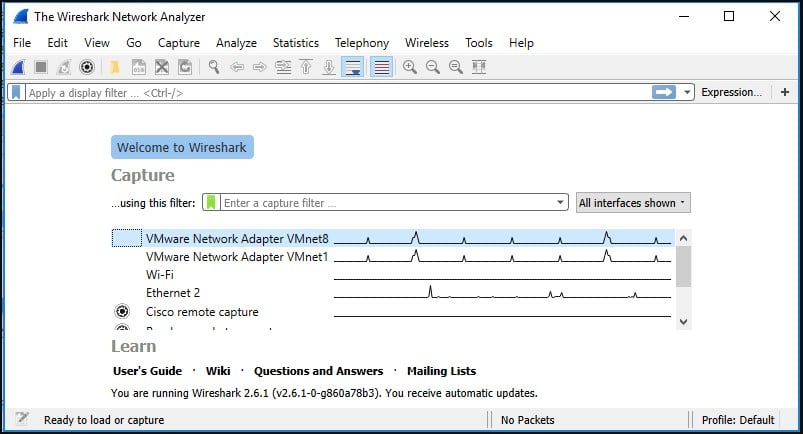Open the Analyze menu
This screenshot has width=803, height=434.
click(x=236, y=43)
